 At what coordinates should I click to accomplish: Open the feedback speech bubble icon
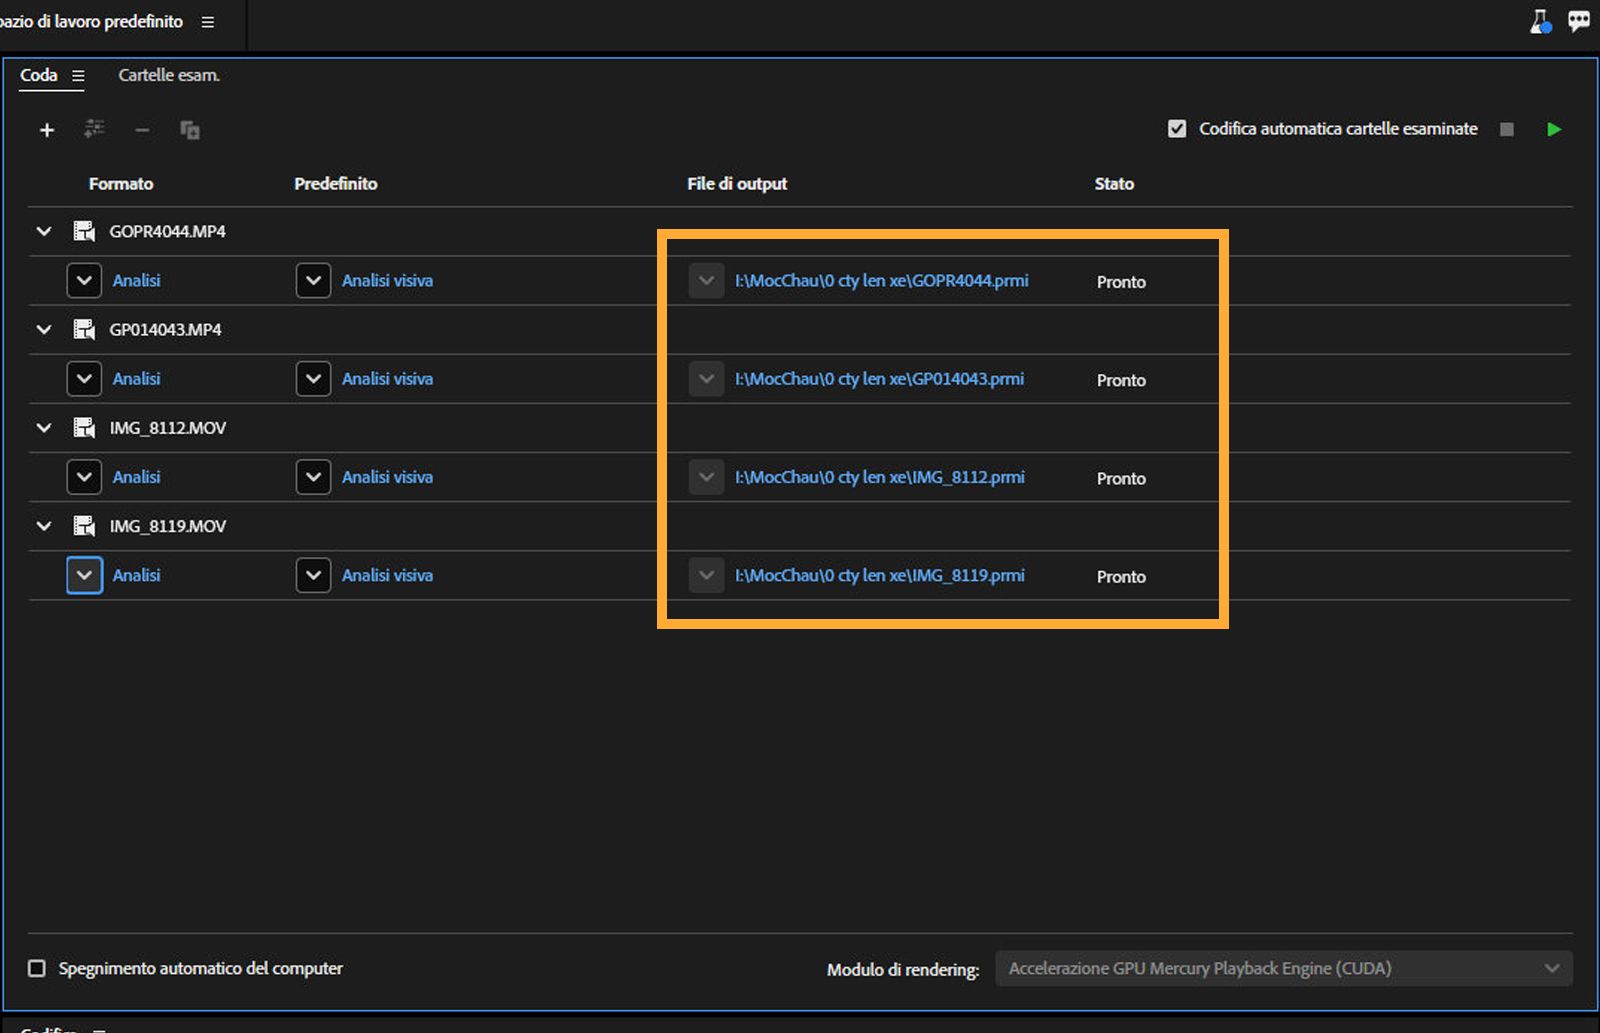pos(1579,22)
